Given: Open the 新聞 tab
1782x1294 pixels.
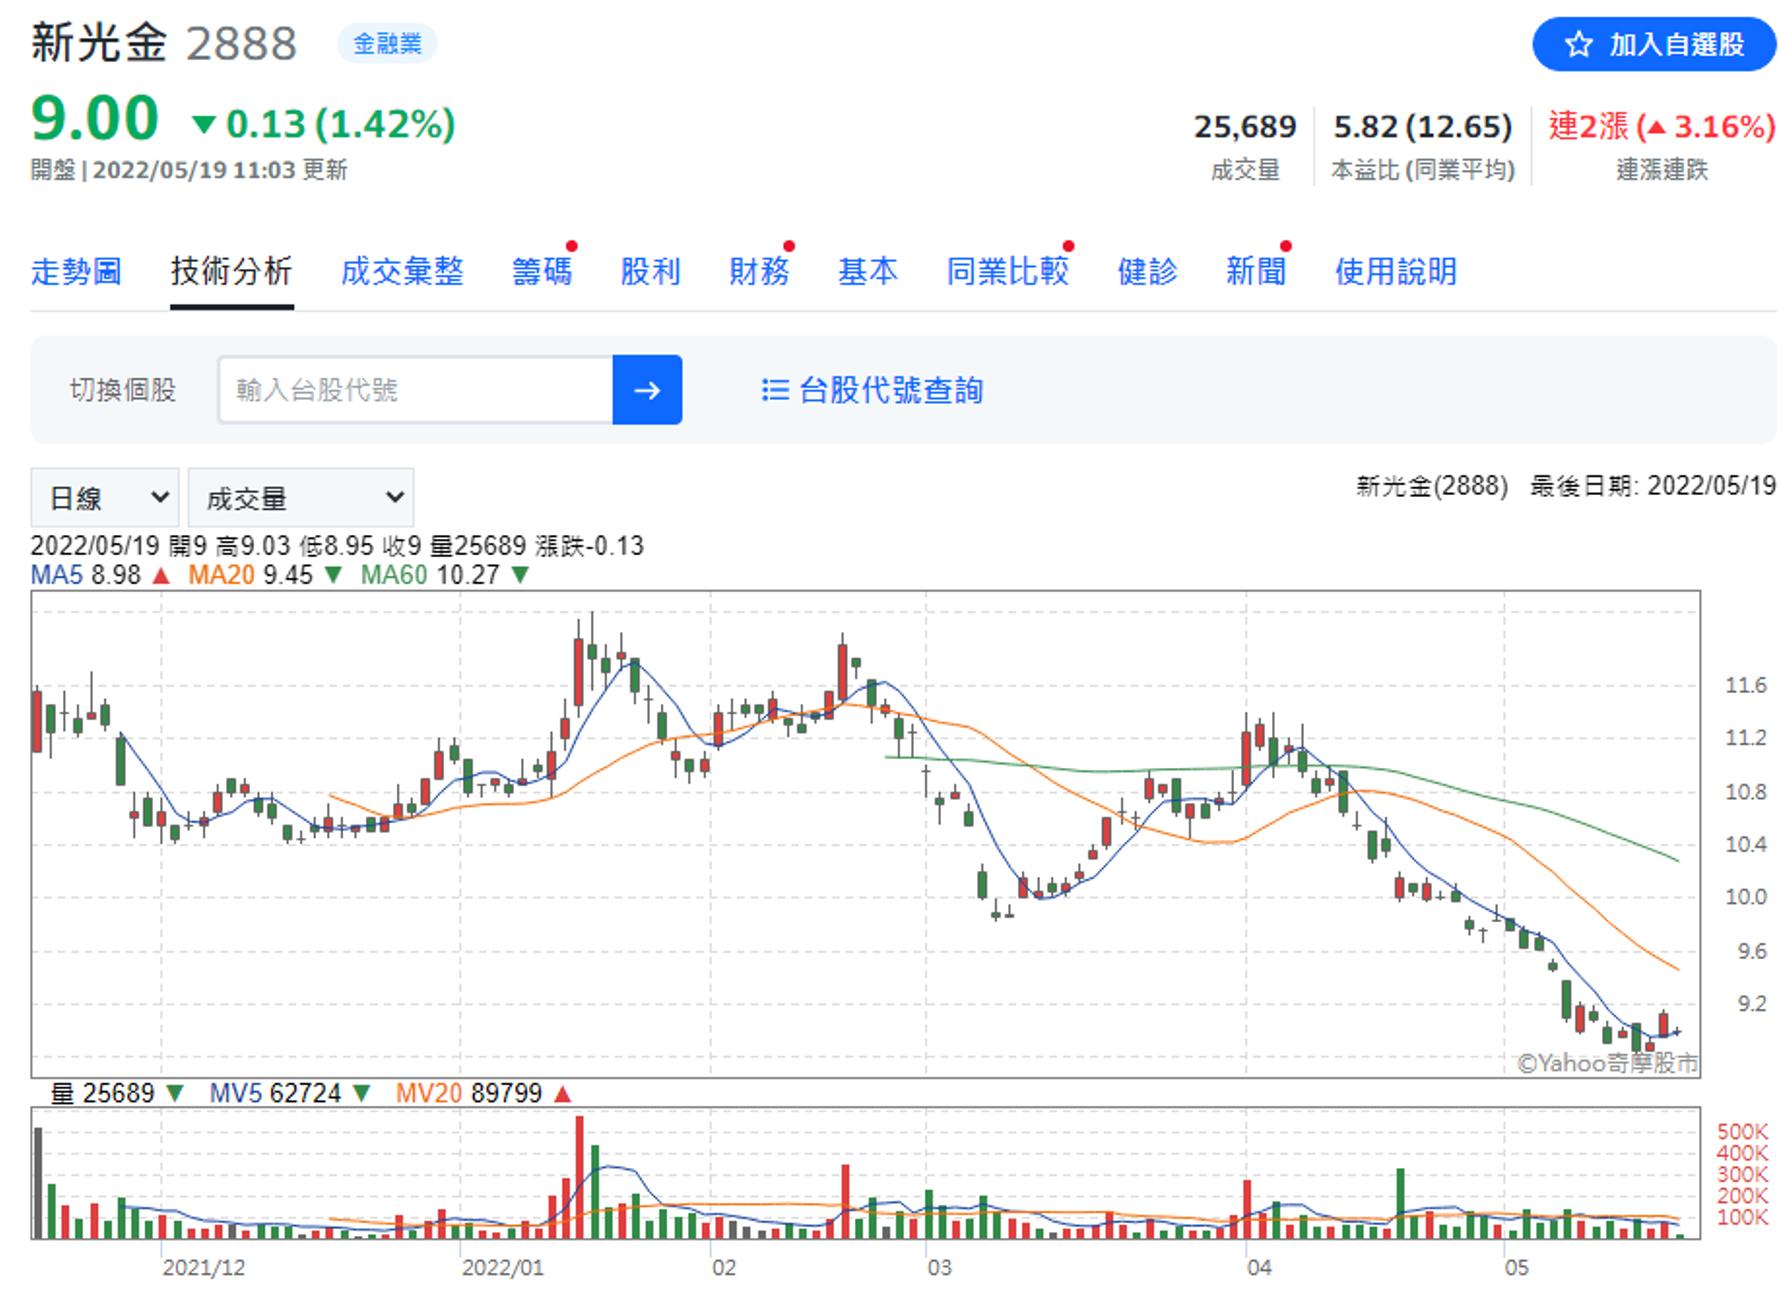Looking at the screenshot, I should [x=1256, y=271].
